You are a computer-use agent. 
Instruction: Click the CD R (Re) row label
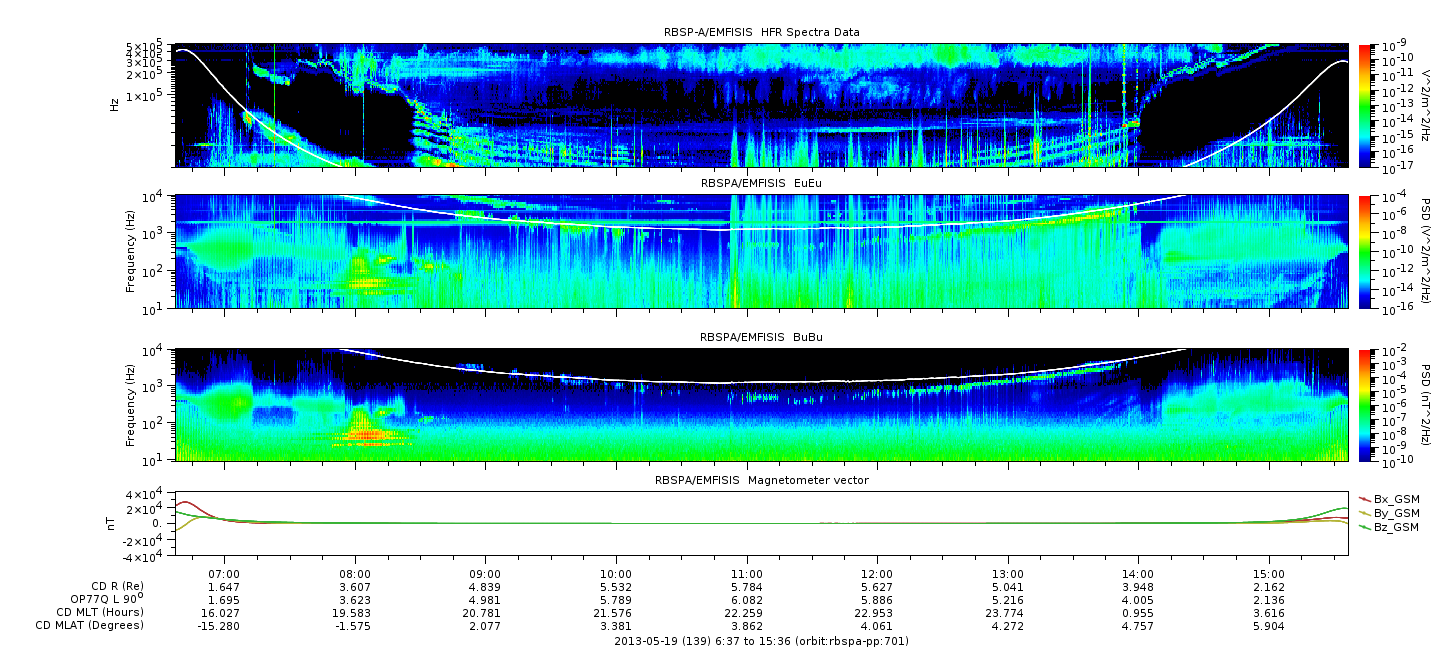tap(117, 586)
